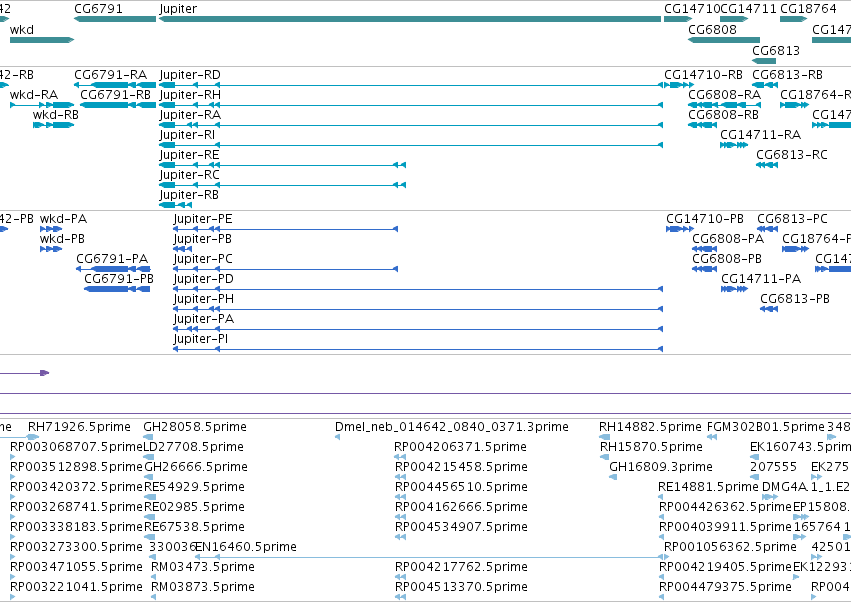Click protein Jupiter-PH label

[x=204, y=299]
